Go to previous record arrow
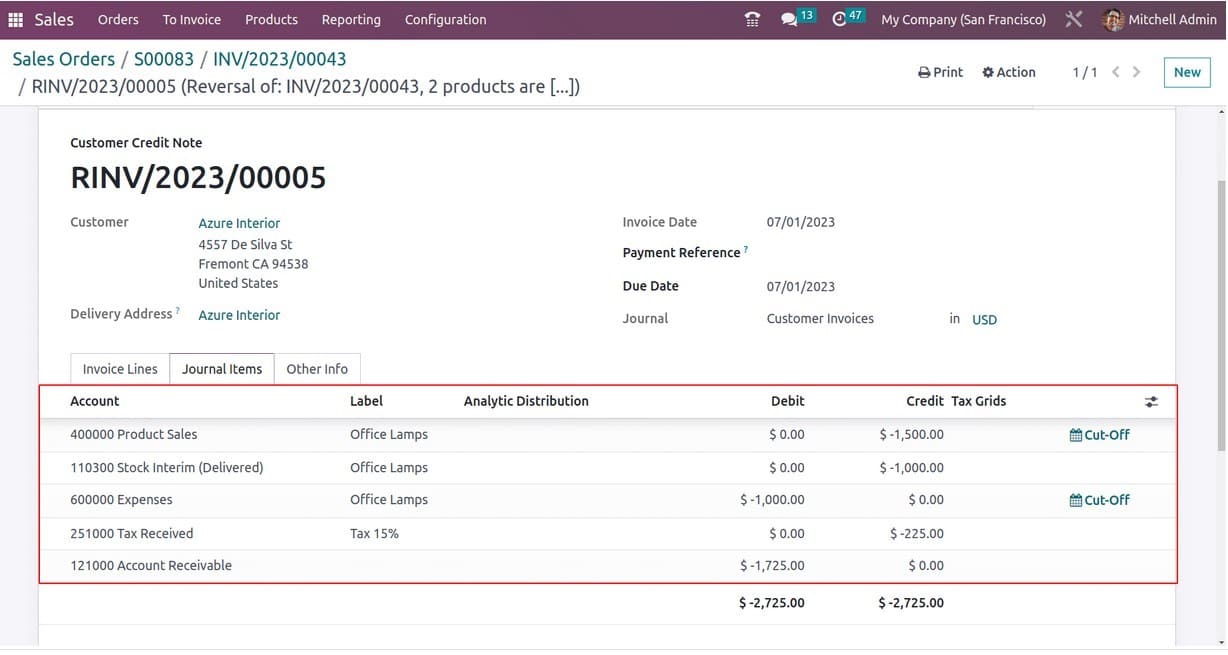 pos(1116,72)
